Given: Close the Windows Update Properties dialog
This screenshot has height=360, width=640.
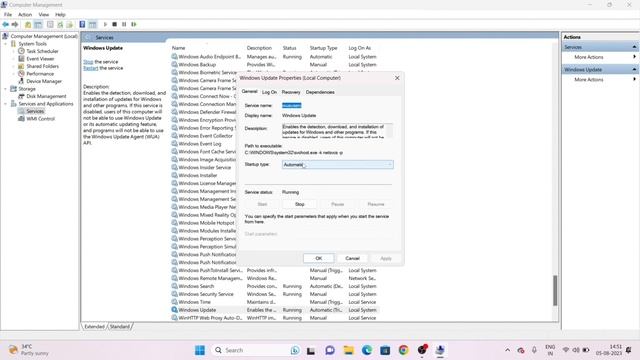Looking at the screenshot, I should 397,78.
